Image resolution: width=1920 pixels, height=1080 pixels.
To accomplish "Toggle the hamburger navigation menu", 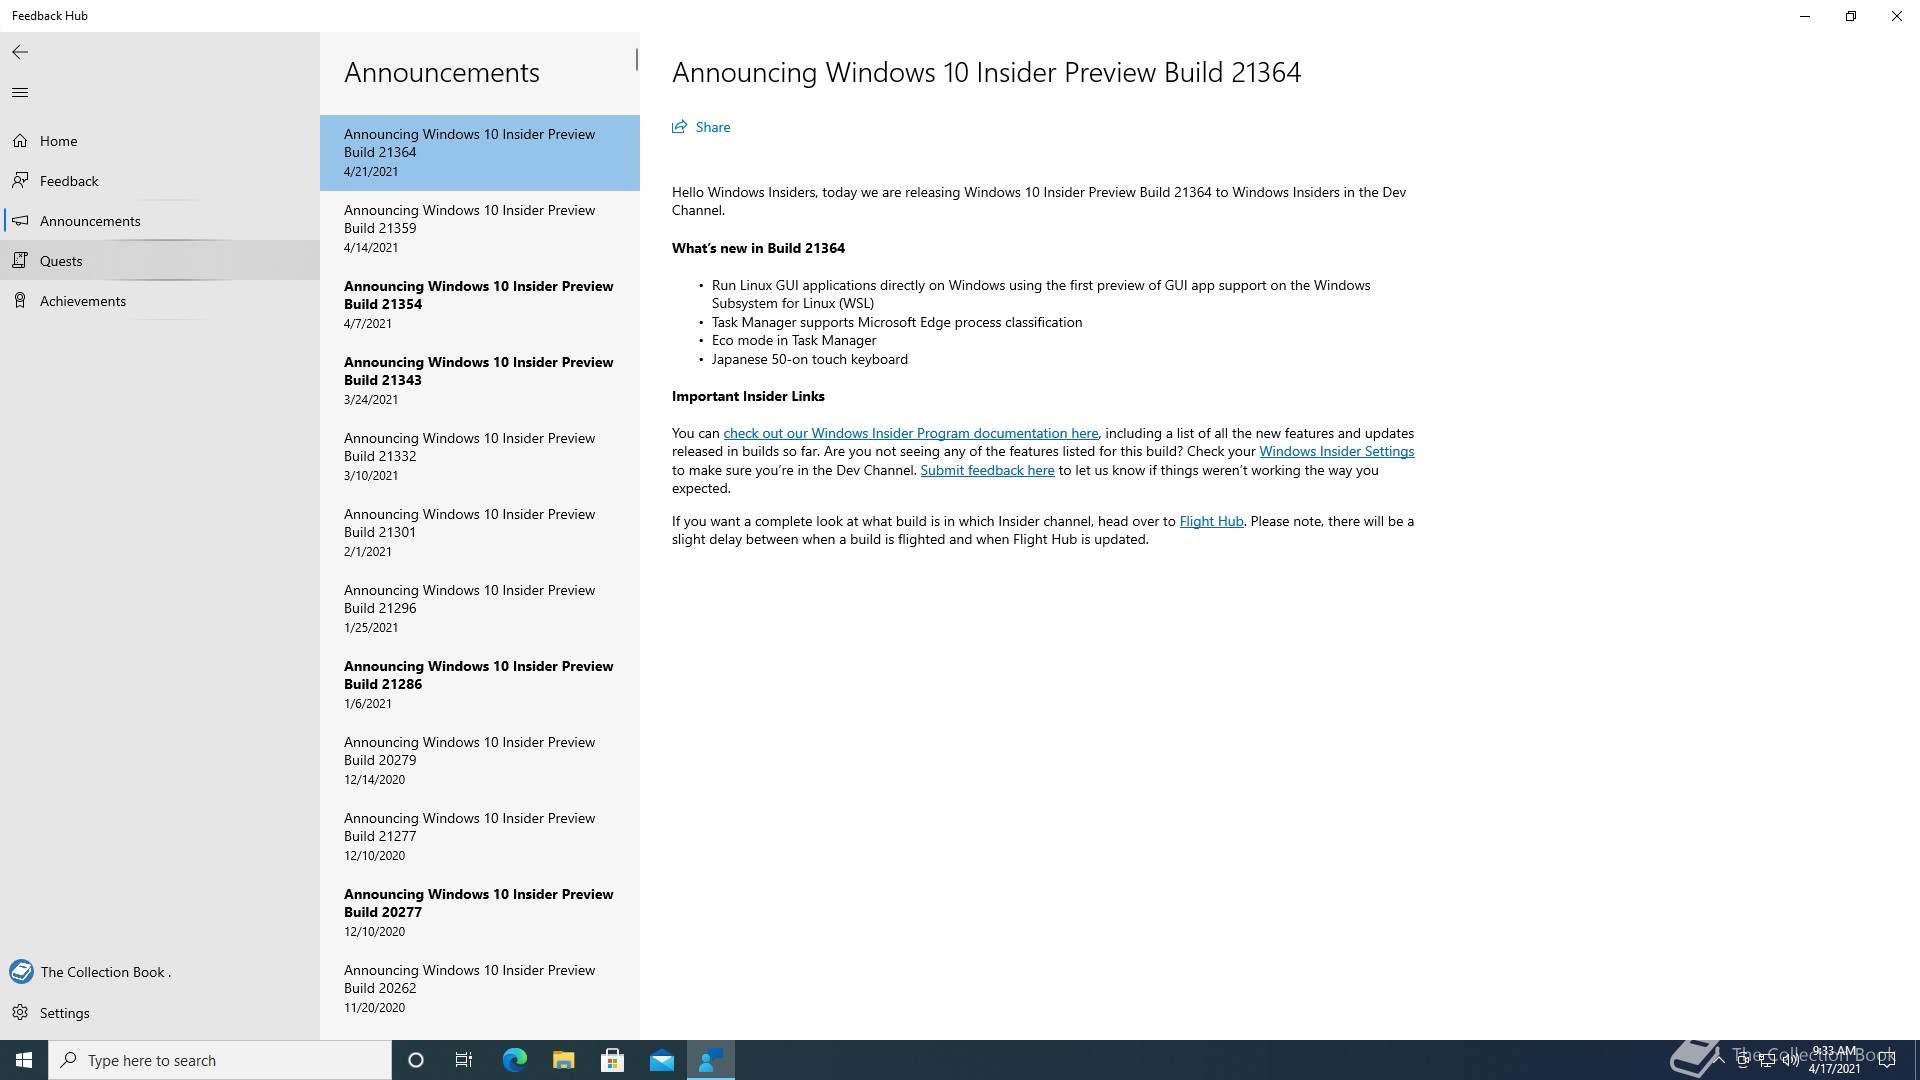I will tap(20, 93).
